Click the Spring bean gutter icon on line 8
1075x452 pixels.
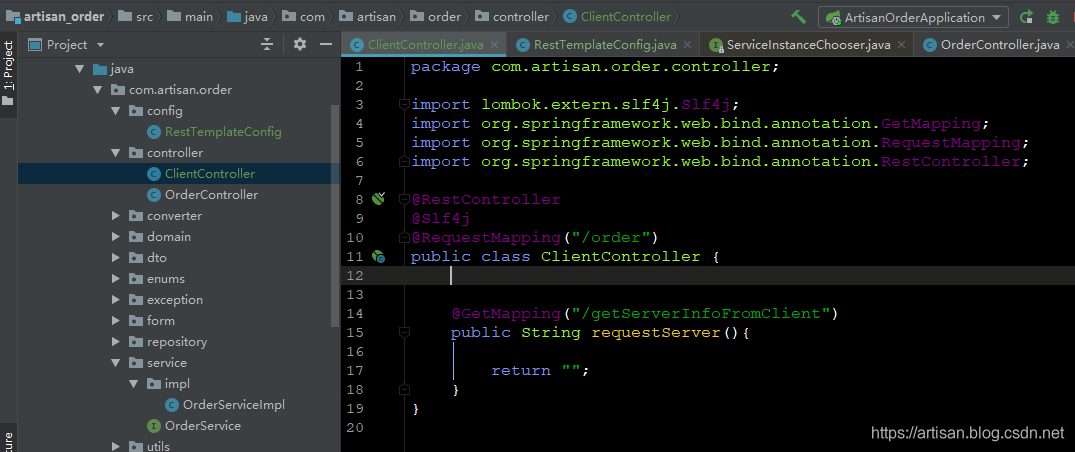point(379,199)
